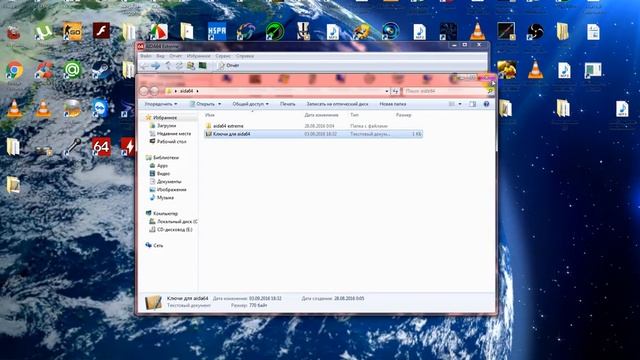
Task: Expand the address bar history dropdown arrow
Action: coord(386,91)
